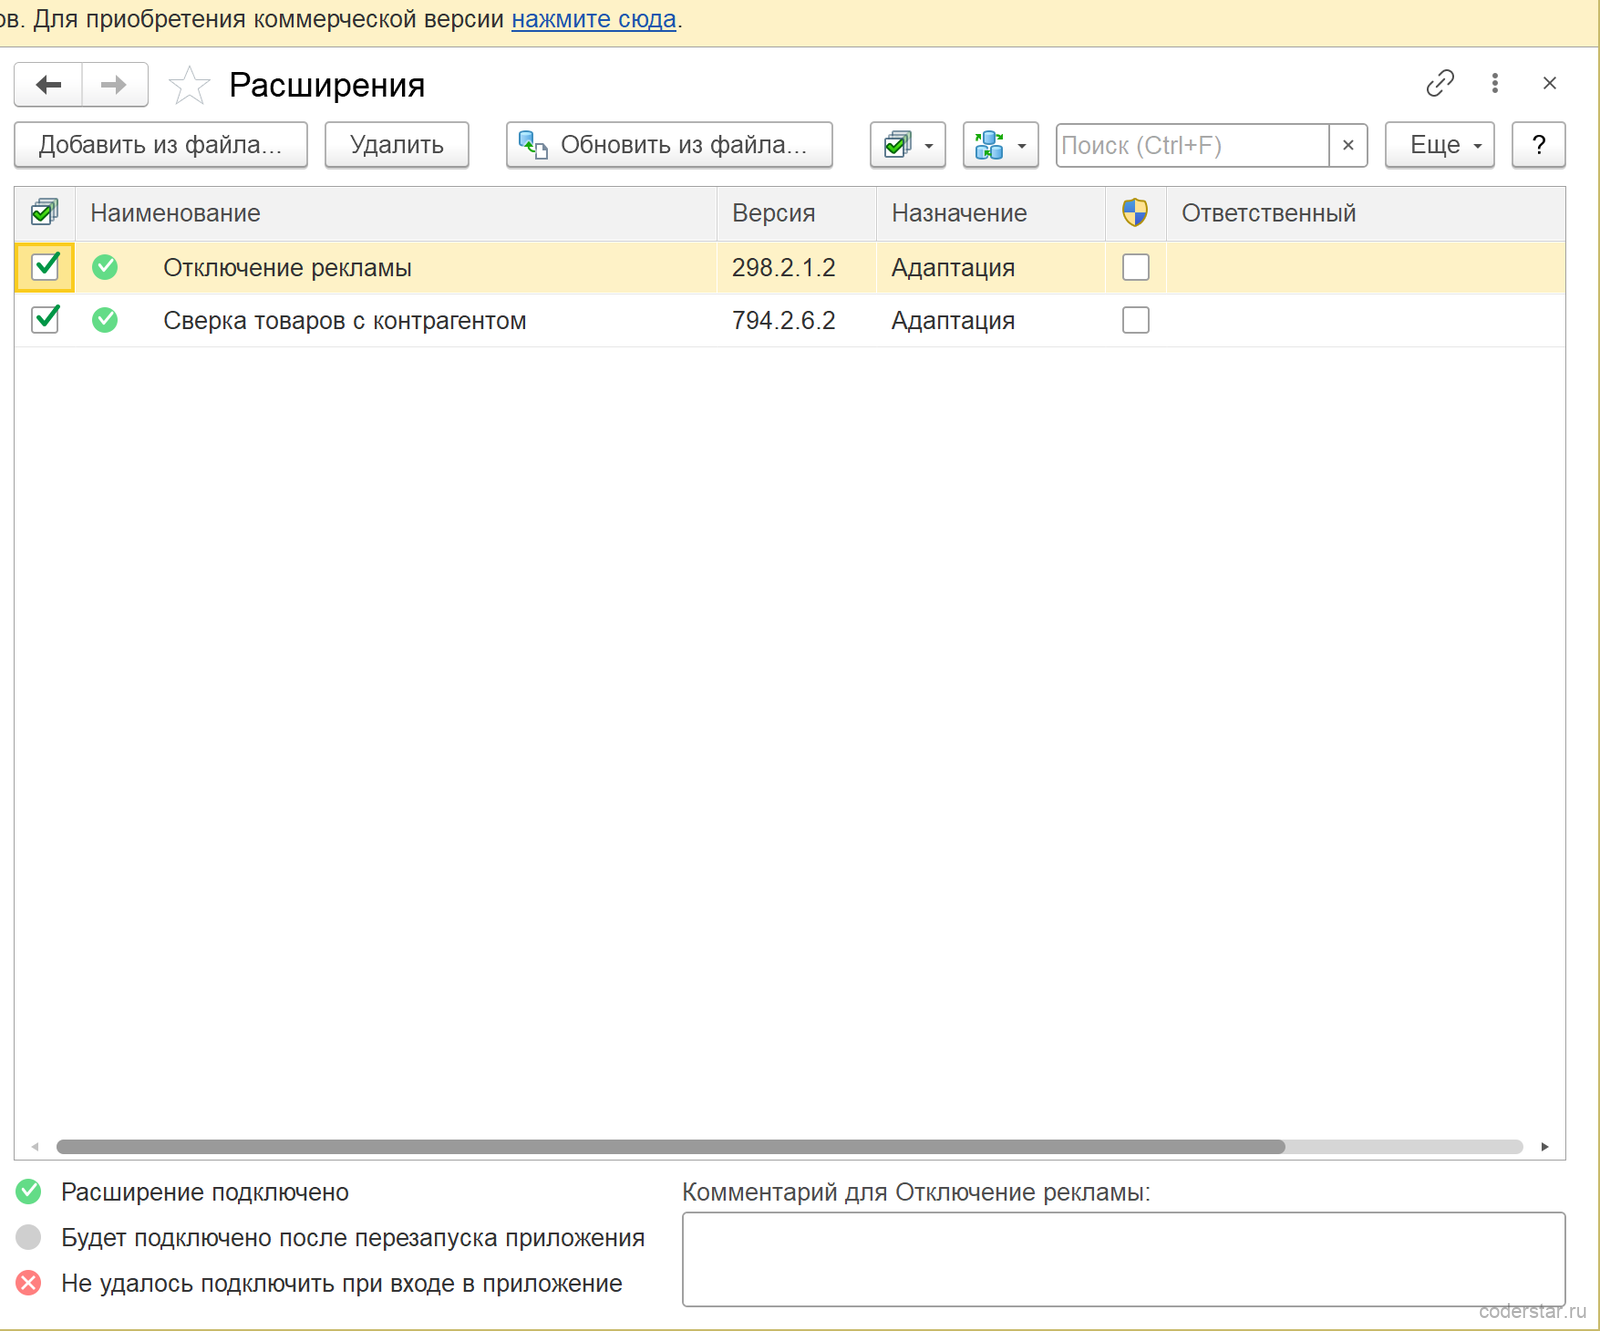1600x1331 pixels.
Task: Click the shield column header icon
Action: click(1135, 212)
